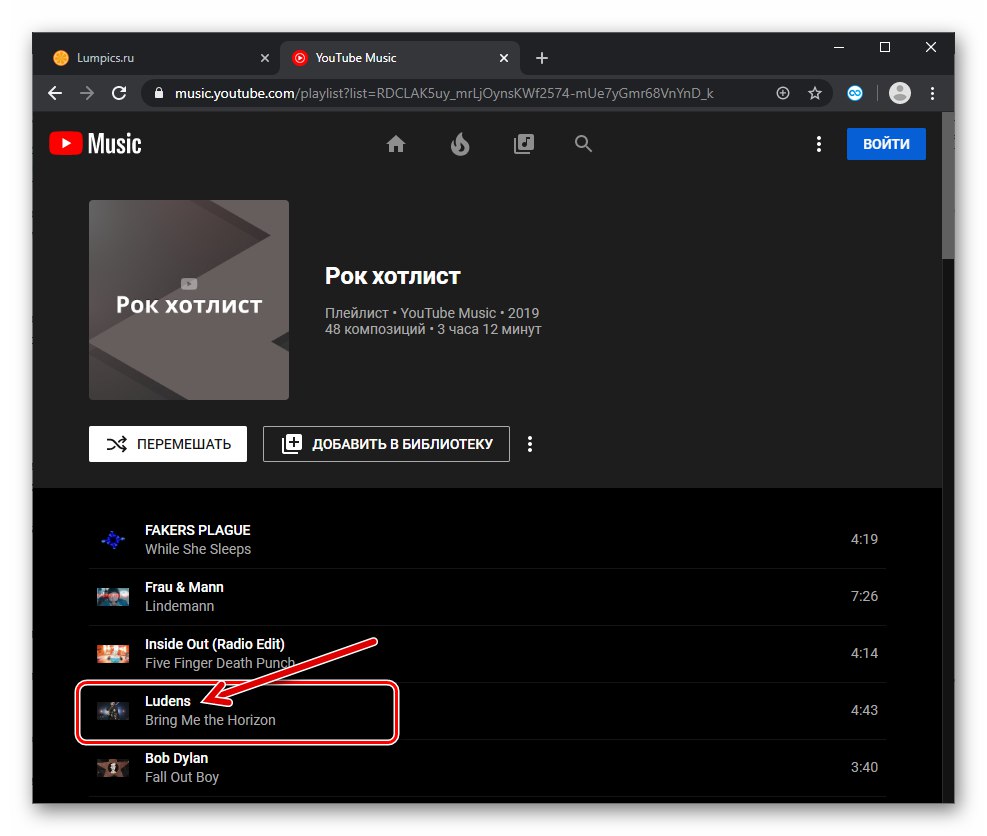Screen dimensions: 987x836
Task: Open artist Fall Out Boy
Action: click(181, 777)
